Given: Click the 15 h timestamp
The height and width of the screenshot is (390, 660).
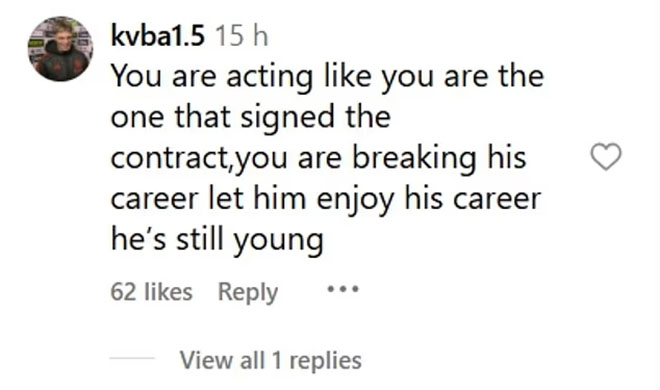Looking at the screenshot, I should [x=242, y=36].
